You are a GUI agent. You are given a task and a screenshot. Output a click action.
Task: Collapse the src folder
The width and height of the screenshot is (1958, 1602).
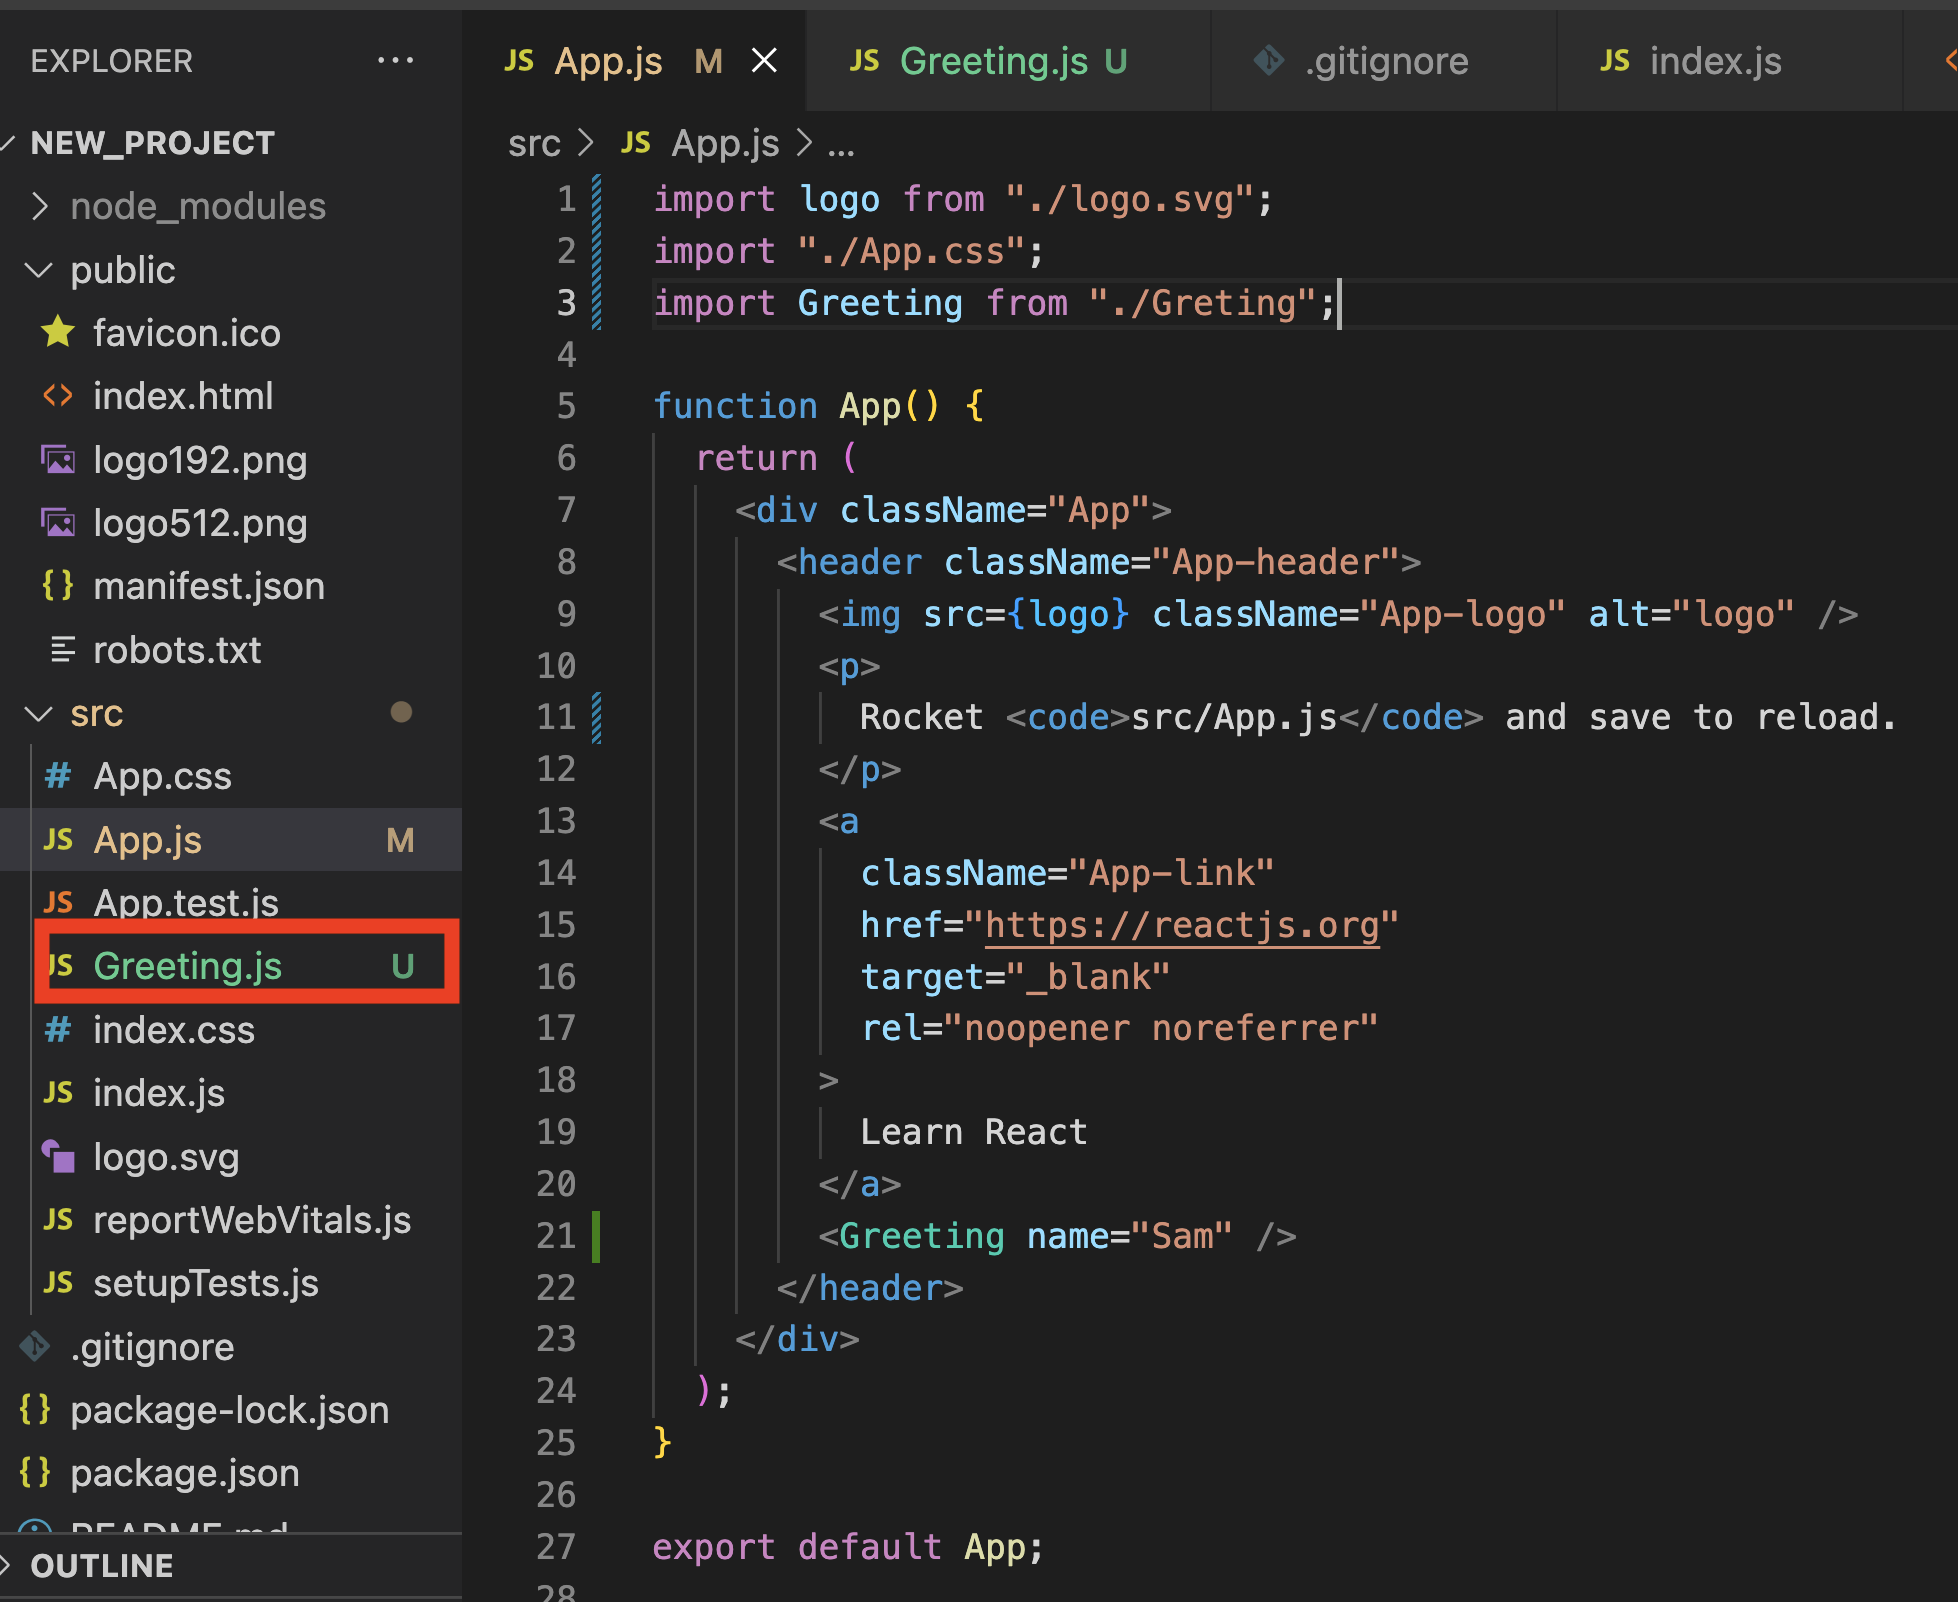40,714
